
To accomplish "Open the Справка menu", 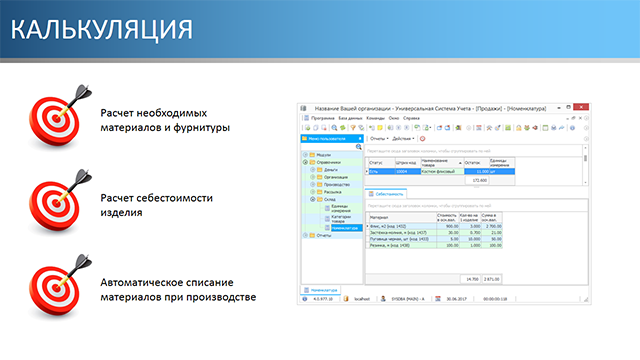I will (x=411, y=118).
